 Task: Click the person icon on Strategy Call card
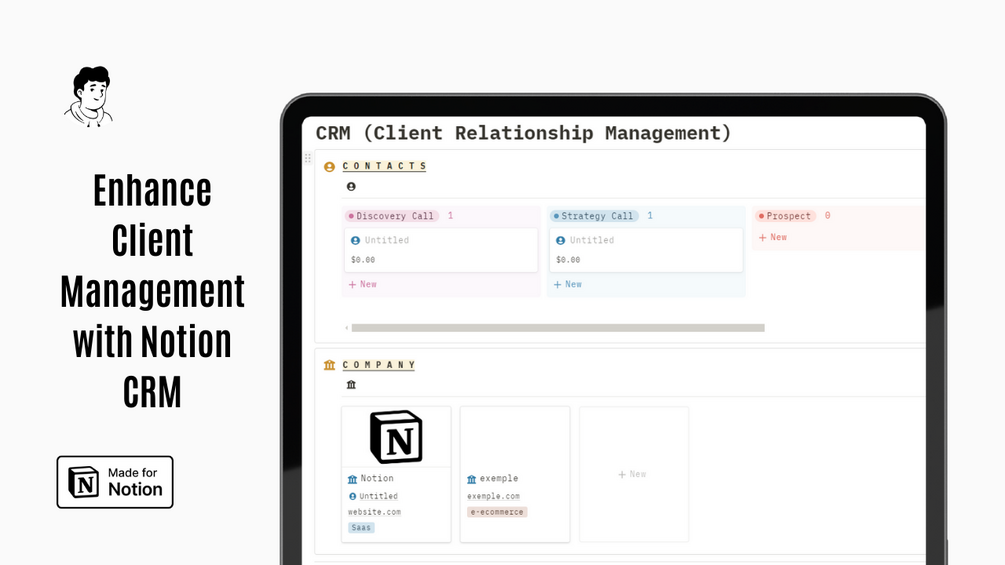[x=560, y=240]
